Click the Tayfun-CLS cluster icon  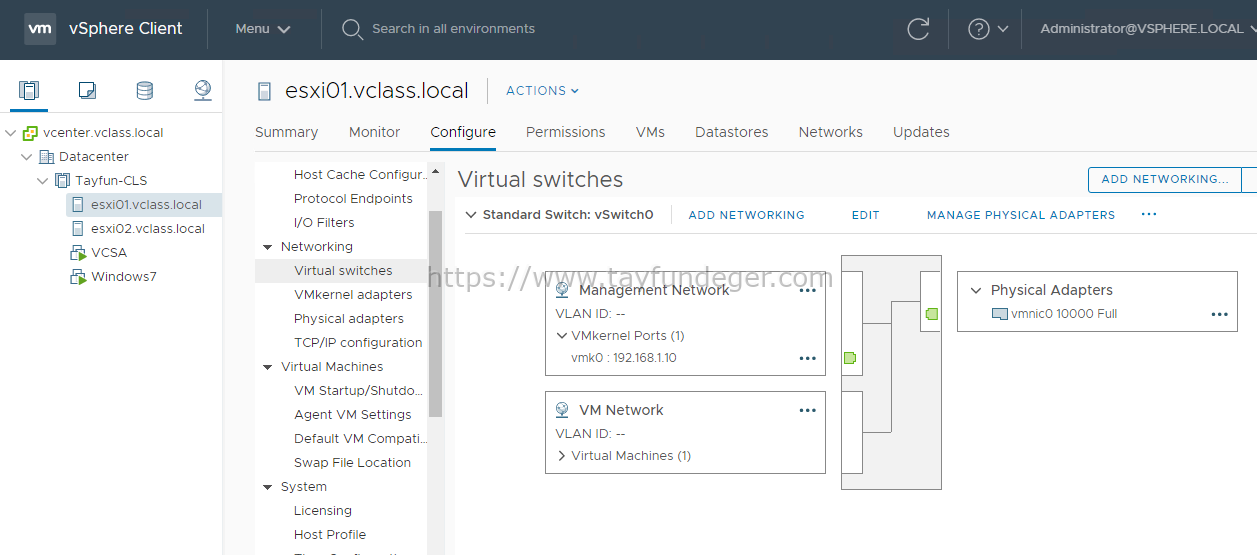coord(62,181)
